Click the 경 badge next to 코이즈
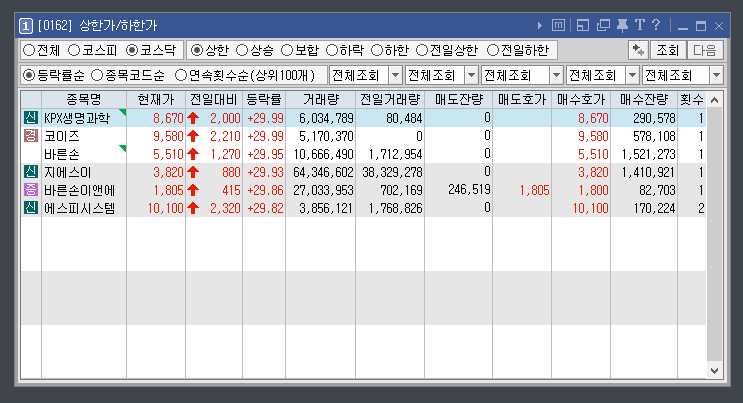743x403 pixels. (x=31, y=136)
